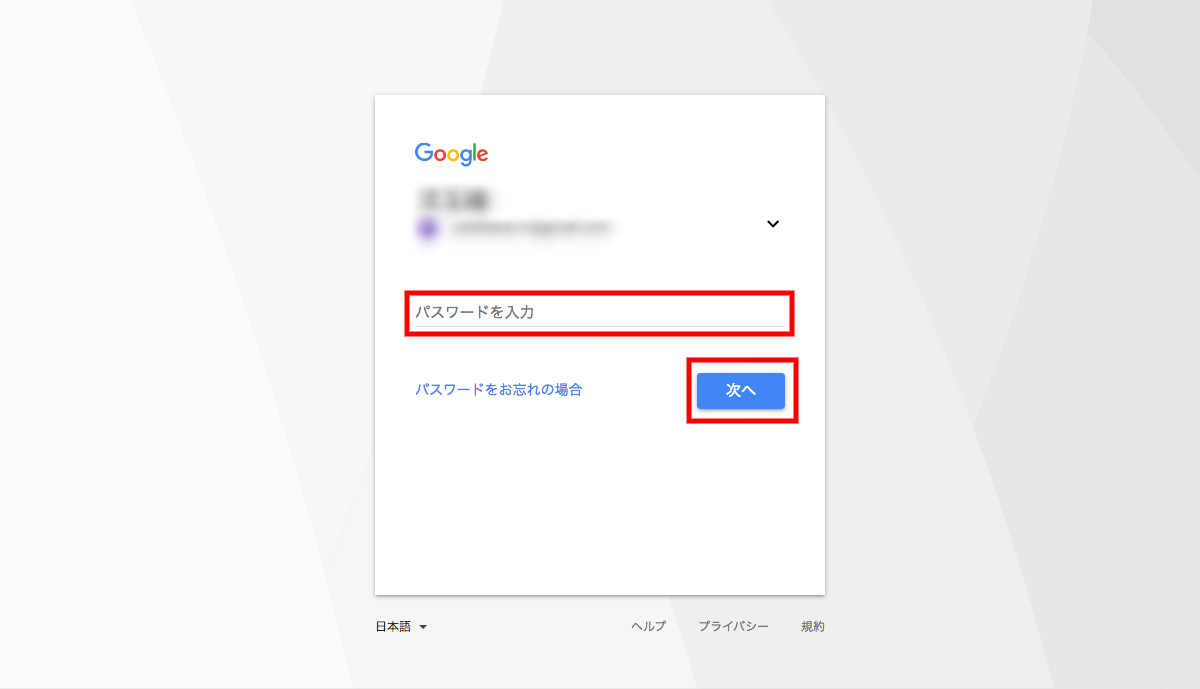Click the letter G of Google logo
Screen dimensions: 1200x689
click(424, 153)
